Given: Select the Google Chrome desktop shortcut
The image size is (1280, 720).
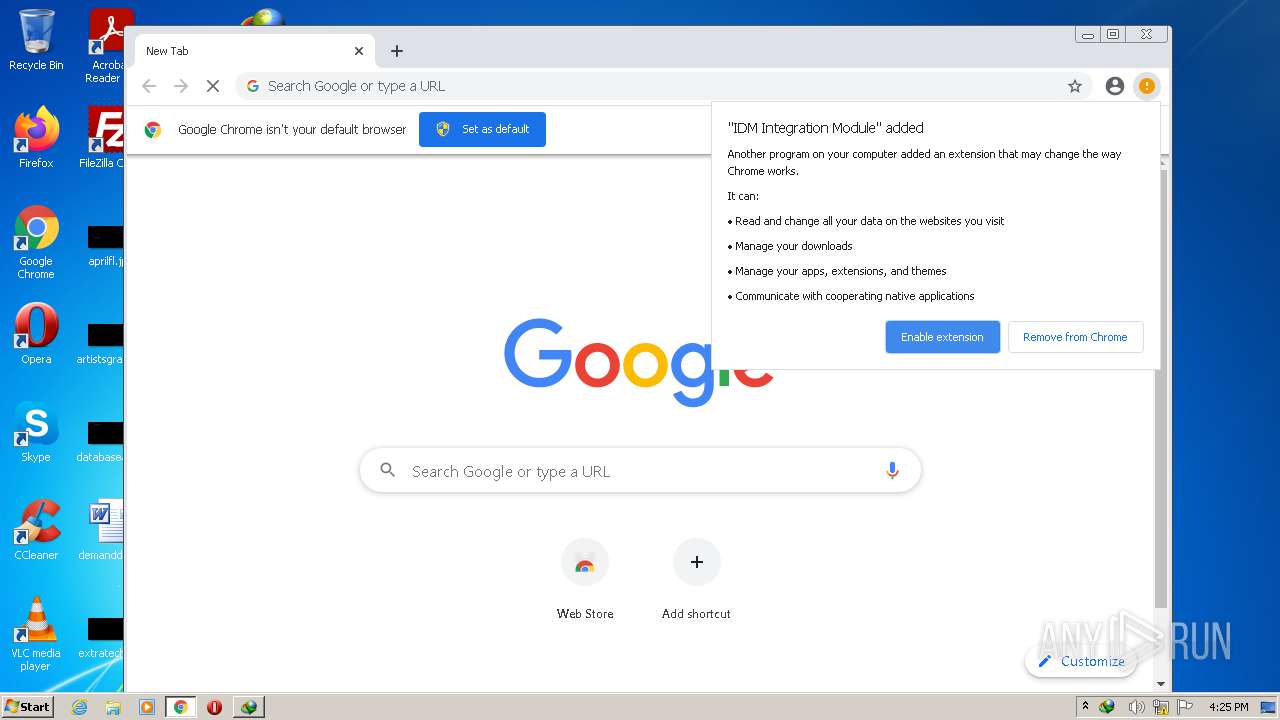Looking at the screenshot, I should [x=36, y=242].
